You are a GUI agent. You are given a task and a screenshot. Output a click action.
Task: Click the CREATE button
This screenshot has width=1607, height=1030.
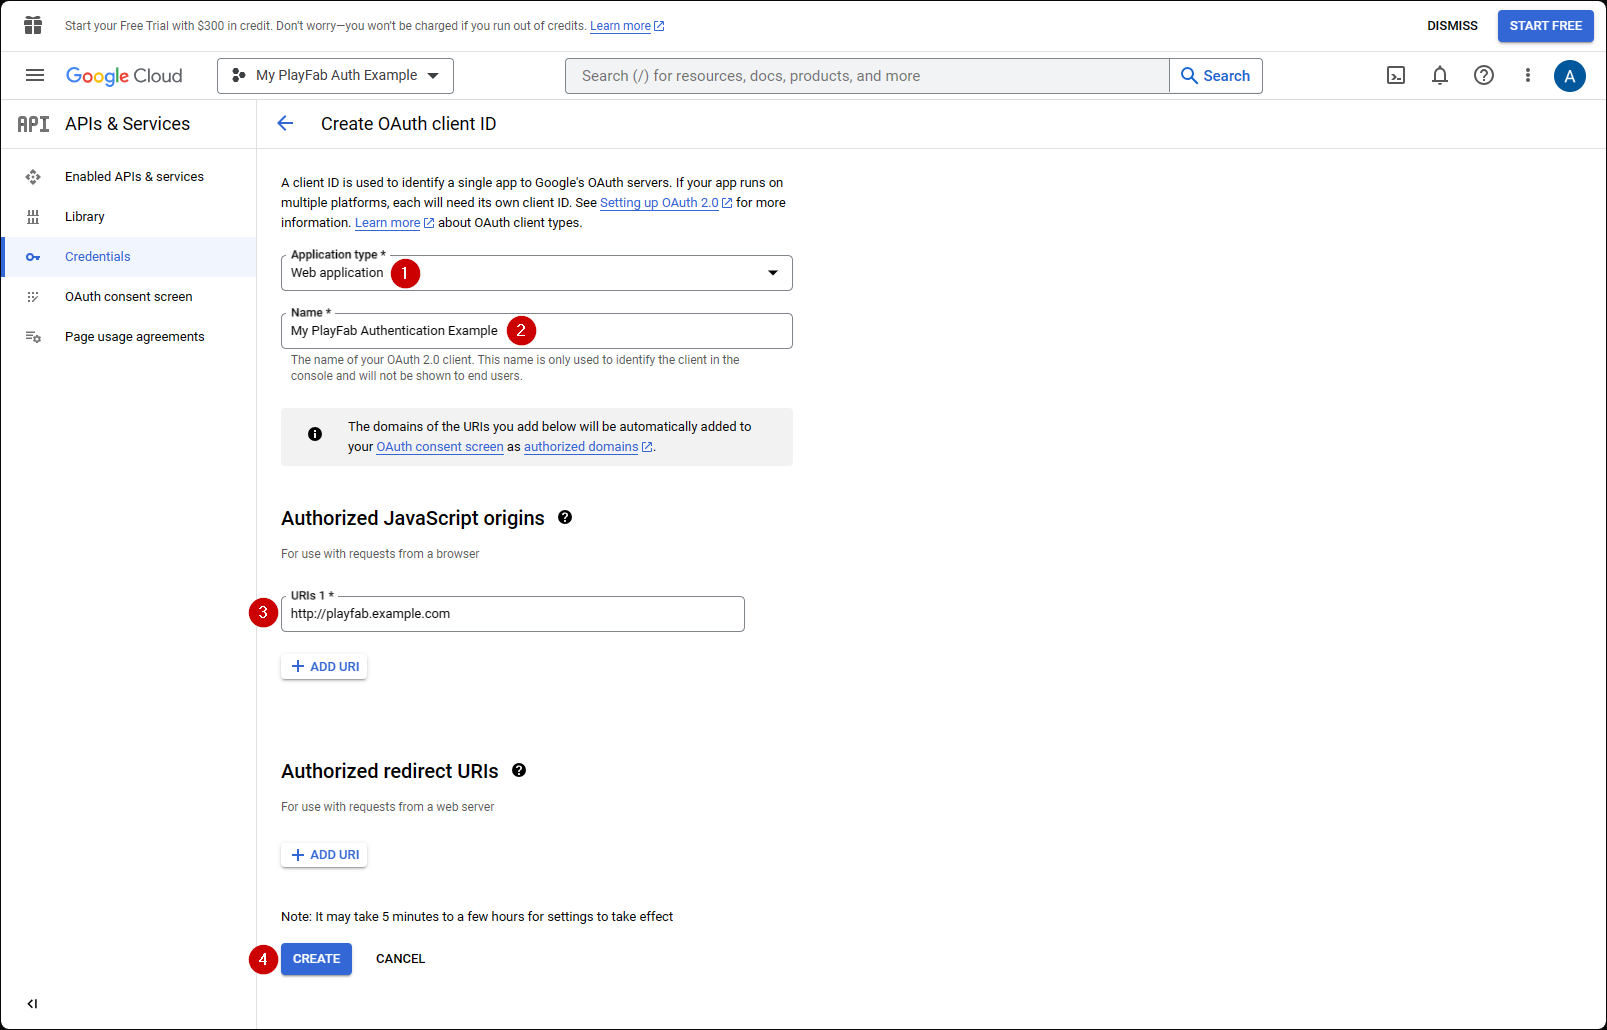[x=316, y=958]
